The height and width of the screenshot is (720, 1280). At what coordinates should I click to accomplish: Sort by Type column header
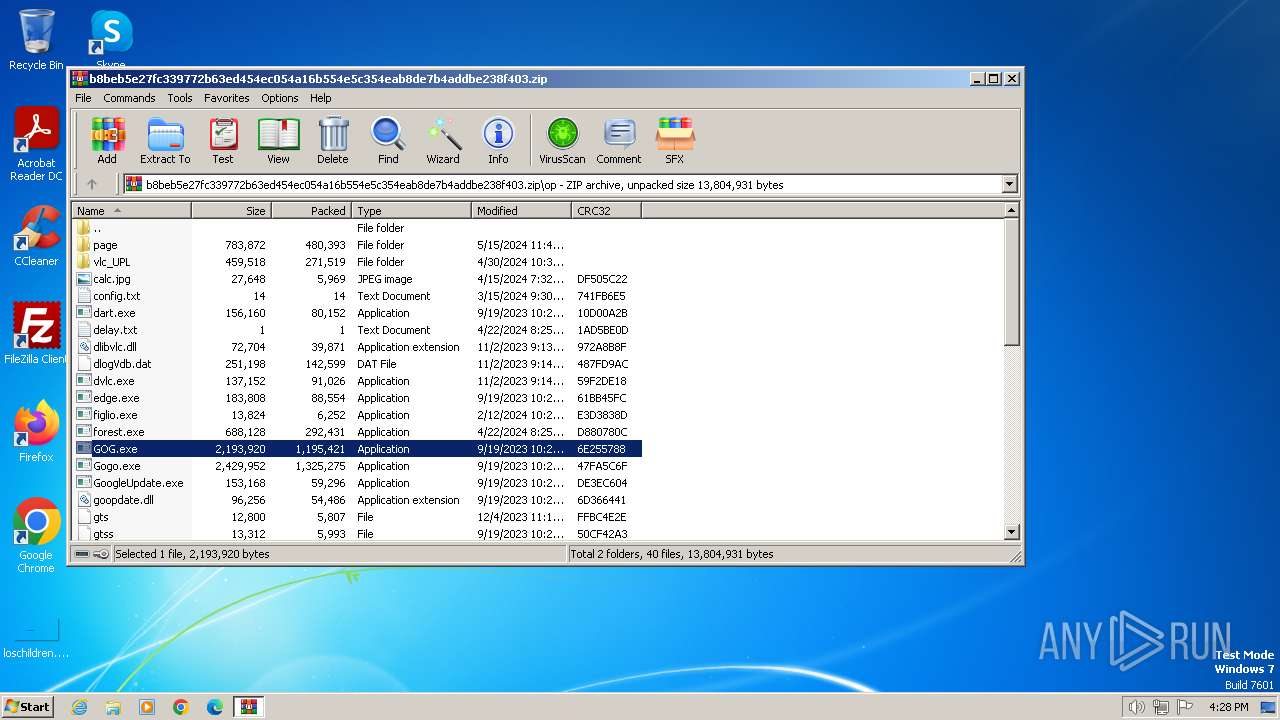click(x=411, y=210)
